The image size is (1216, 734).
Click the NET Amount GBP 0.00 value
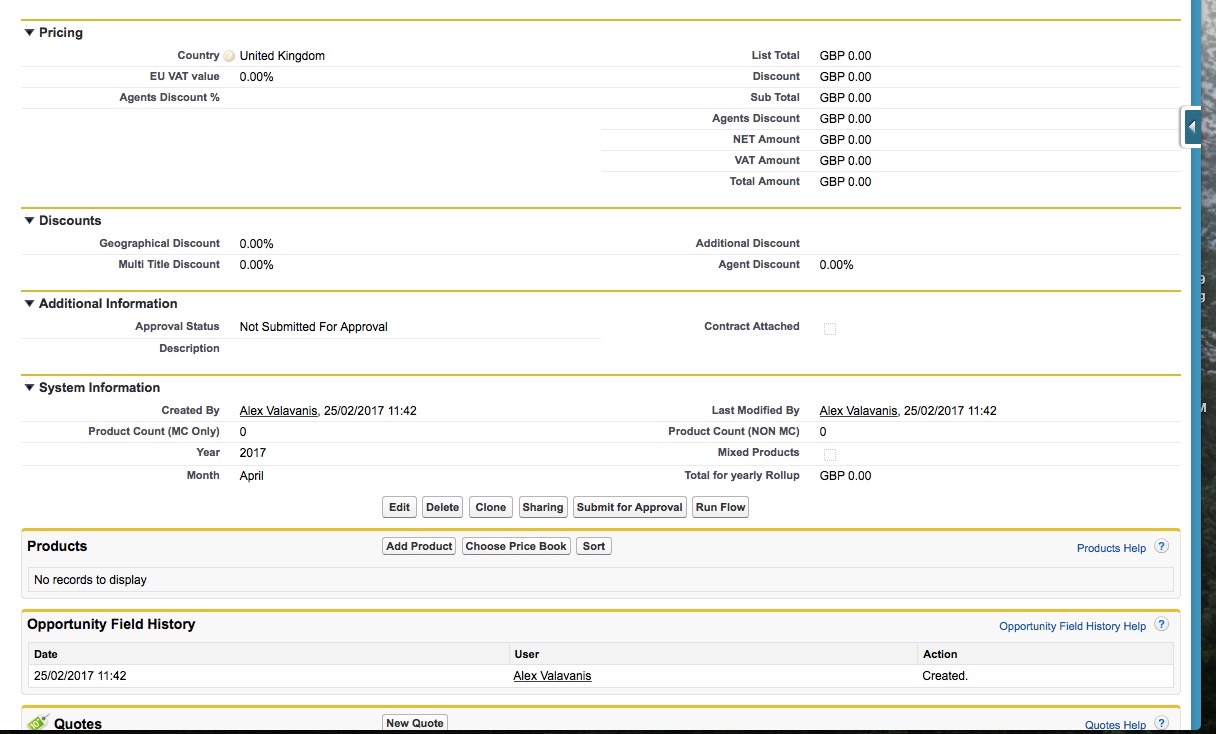(x=845, y=140)
